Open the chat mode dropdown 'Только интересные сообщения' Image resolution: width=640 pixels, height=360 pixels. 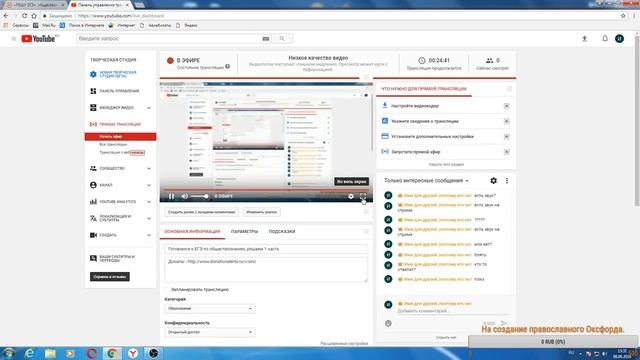[x=426, y=180]
